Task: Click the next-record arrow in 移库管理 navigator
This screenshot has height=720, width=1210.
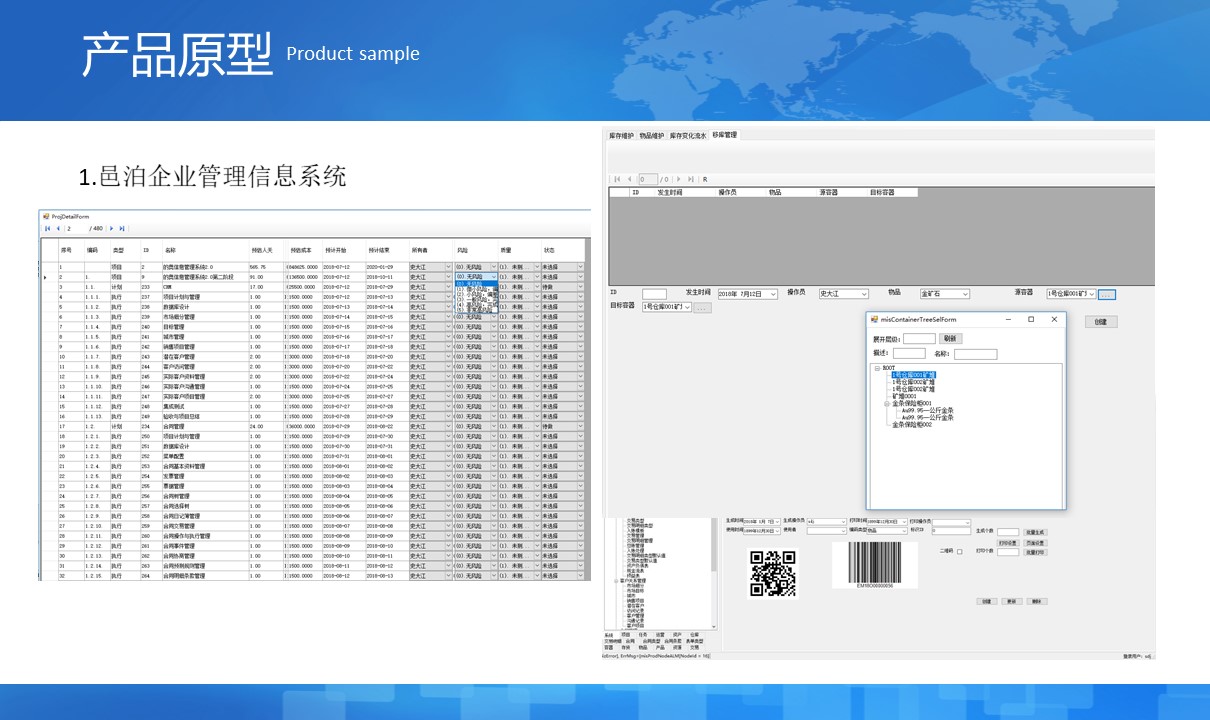Action: pos(680,179)
